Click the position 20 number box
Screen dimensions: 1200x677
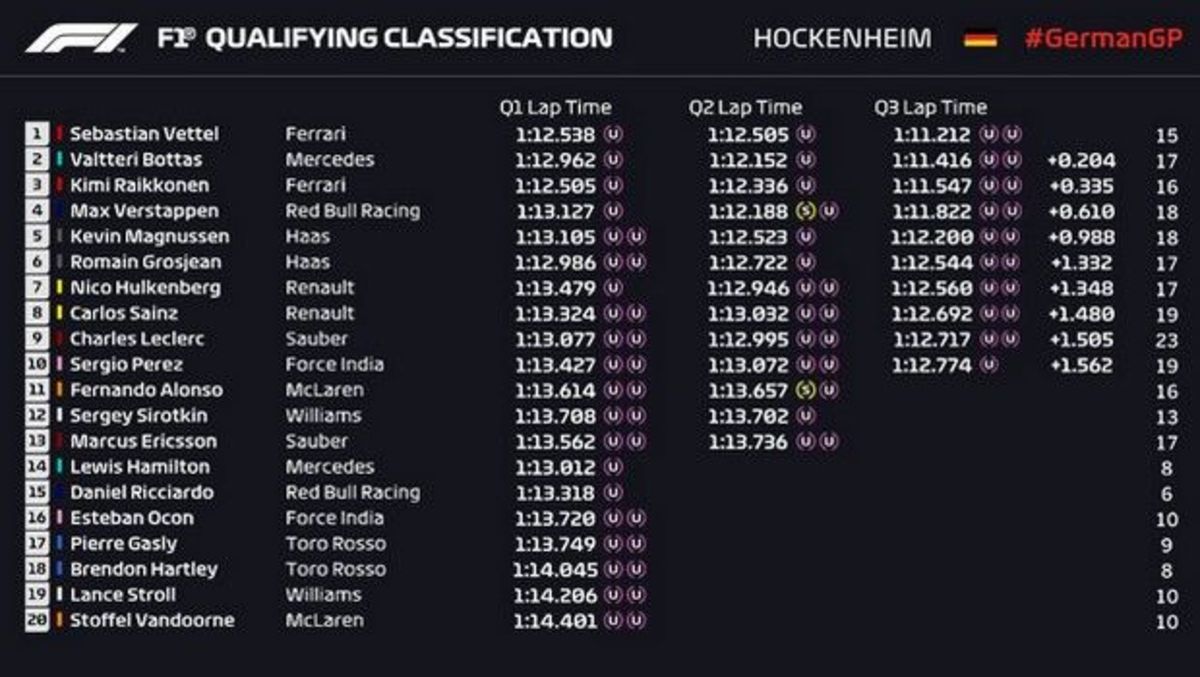click(x=37, y=620)
